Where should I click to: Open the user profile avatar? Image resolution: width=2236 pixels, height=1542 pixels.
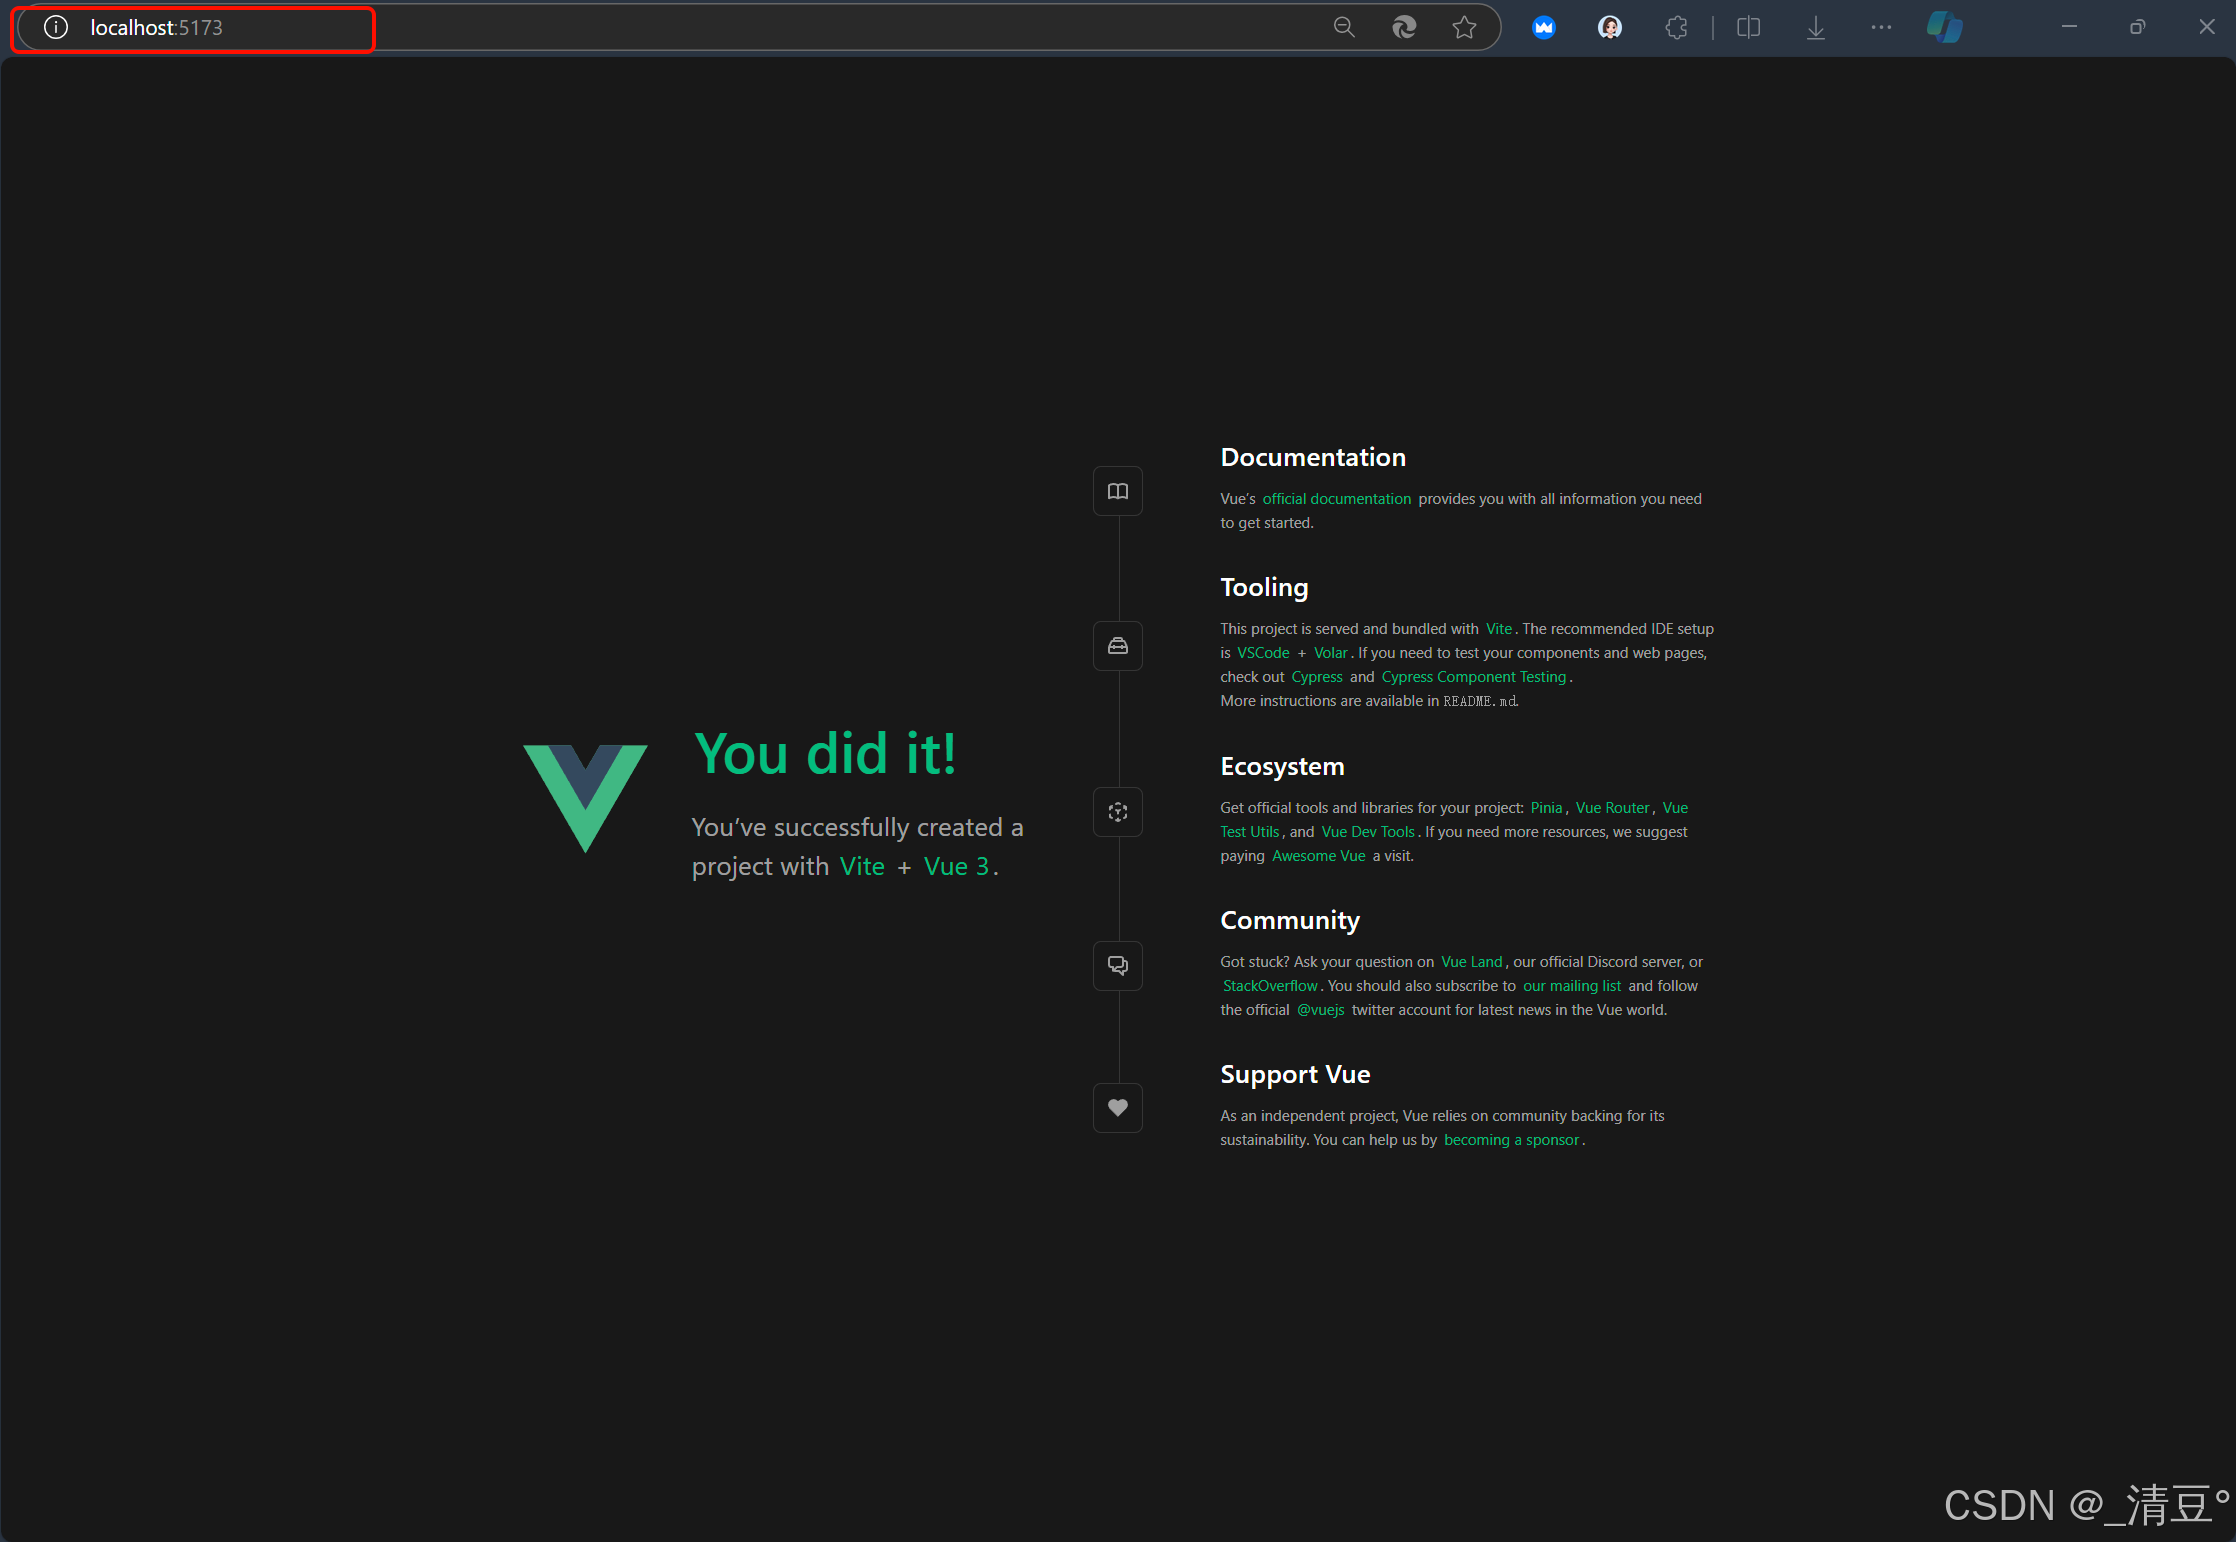[x=1610, y=28]
